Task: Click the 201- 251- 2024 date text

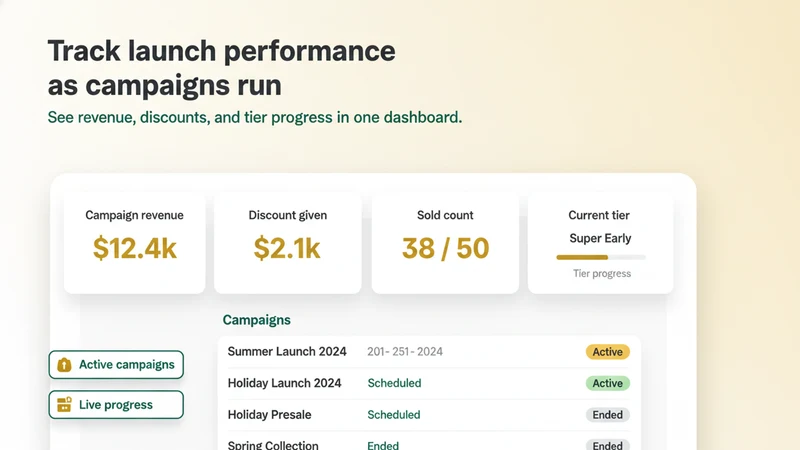Action: [x=405, y=352]
